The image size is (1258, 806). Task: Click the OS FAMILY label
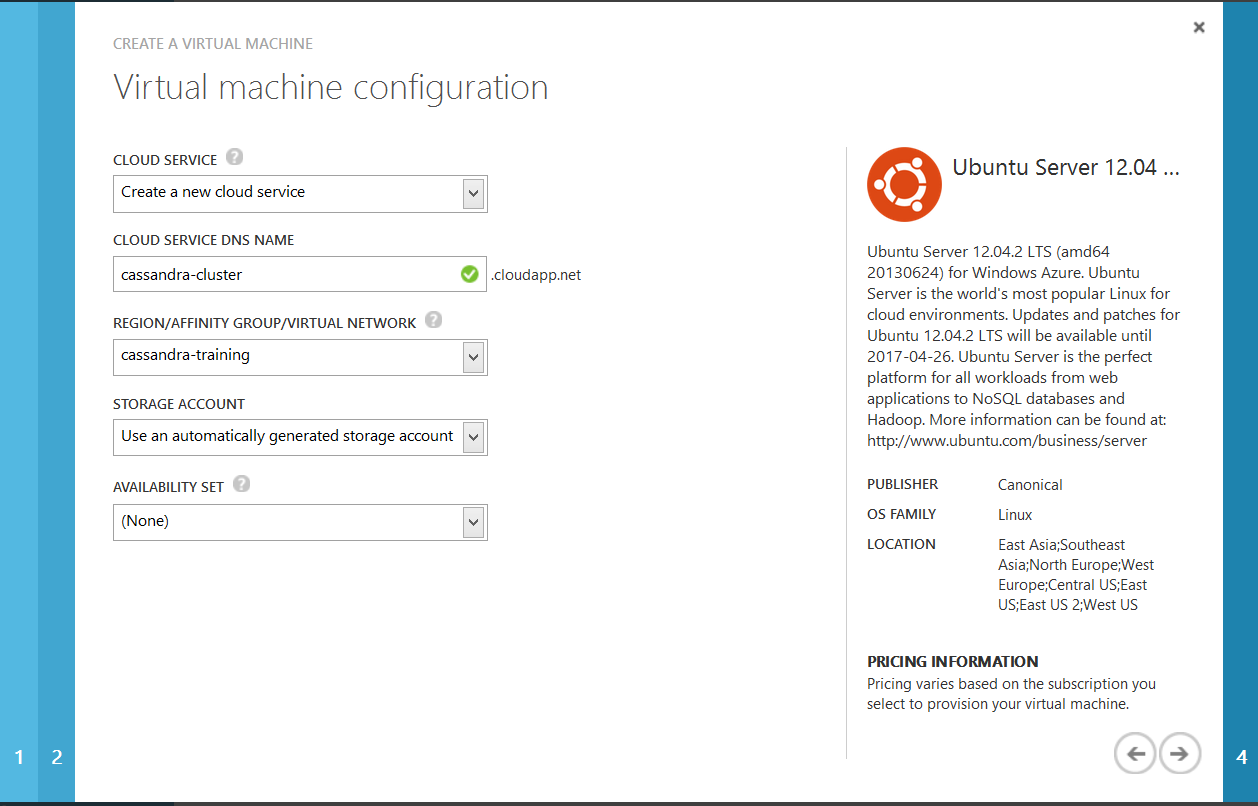(902, 514)
